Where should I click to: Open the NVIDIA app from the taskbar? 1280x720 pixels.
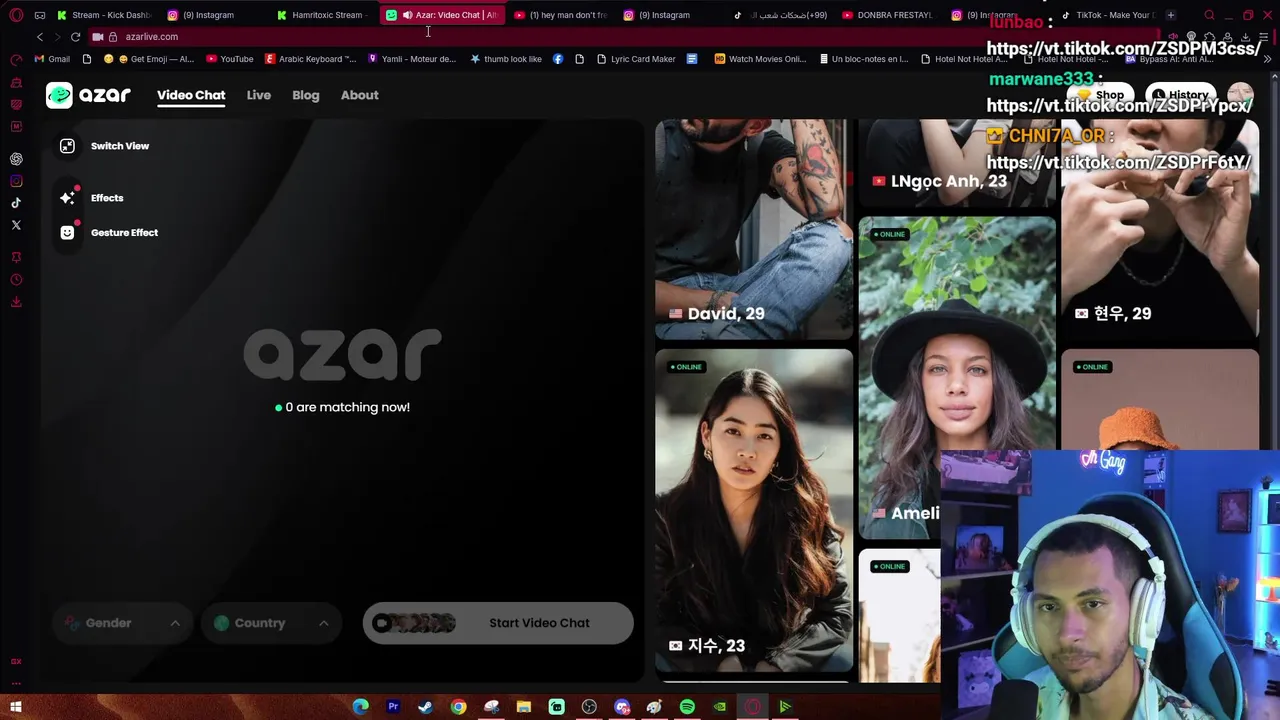(x=720, y=707)
